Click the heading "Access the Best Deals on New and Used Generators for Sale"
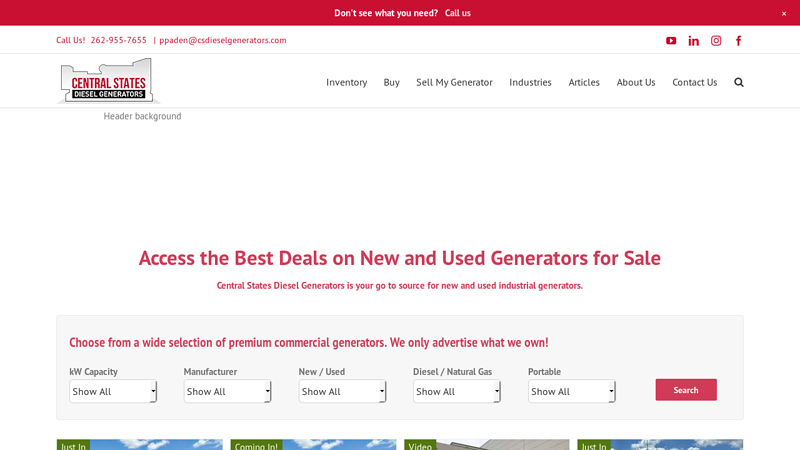The image size is (800, 450). [399, 258]
